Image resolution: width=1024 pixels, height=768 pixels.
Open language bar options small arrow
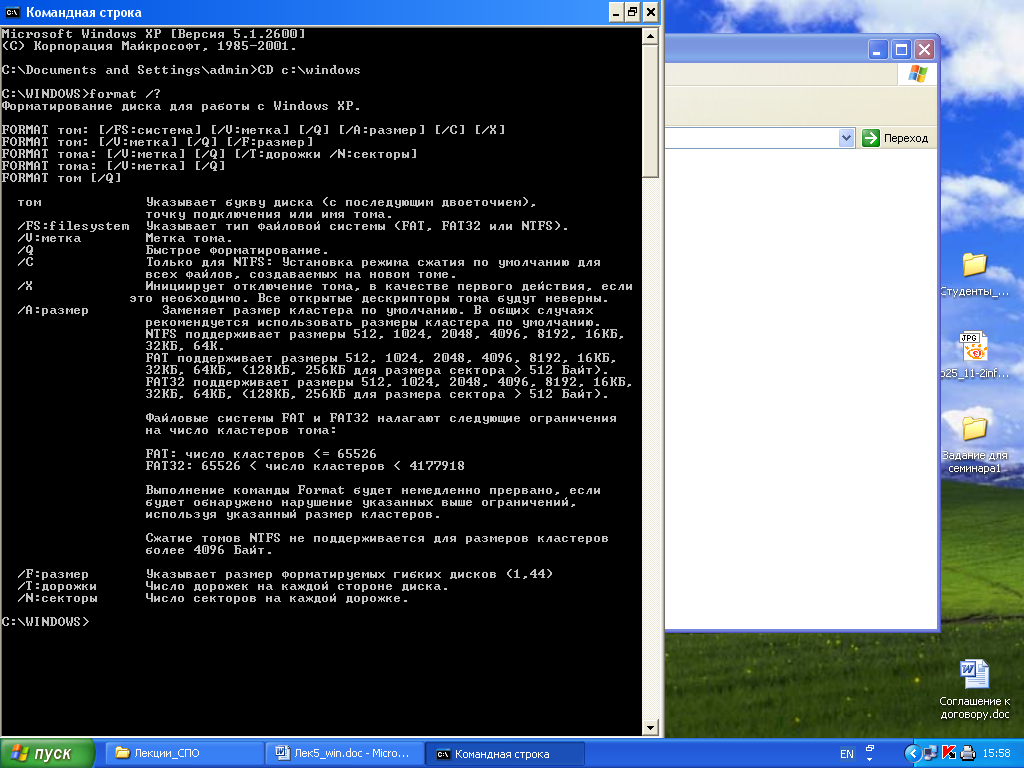(x=870, y=760)
